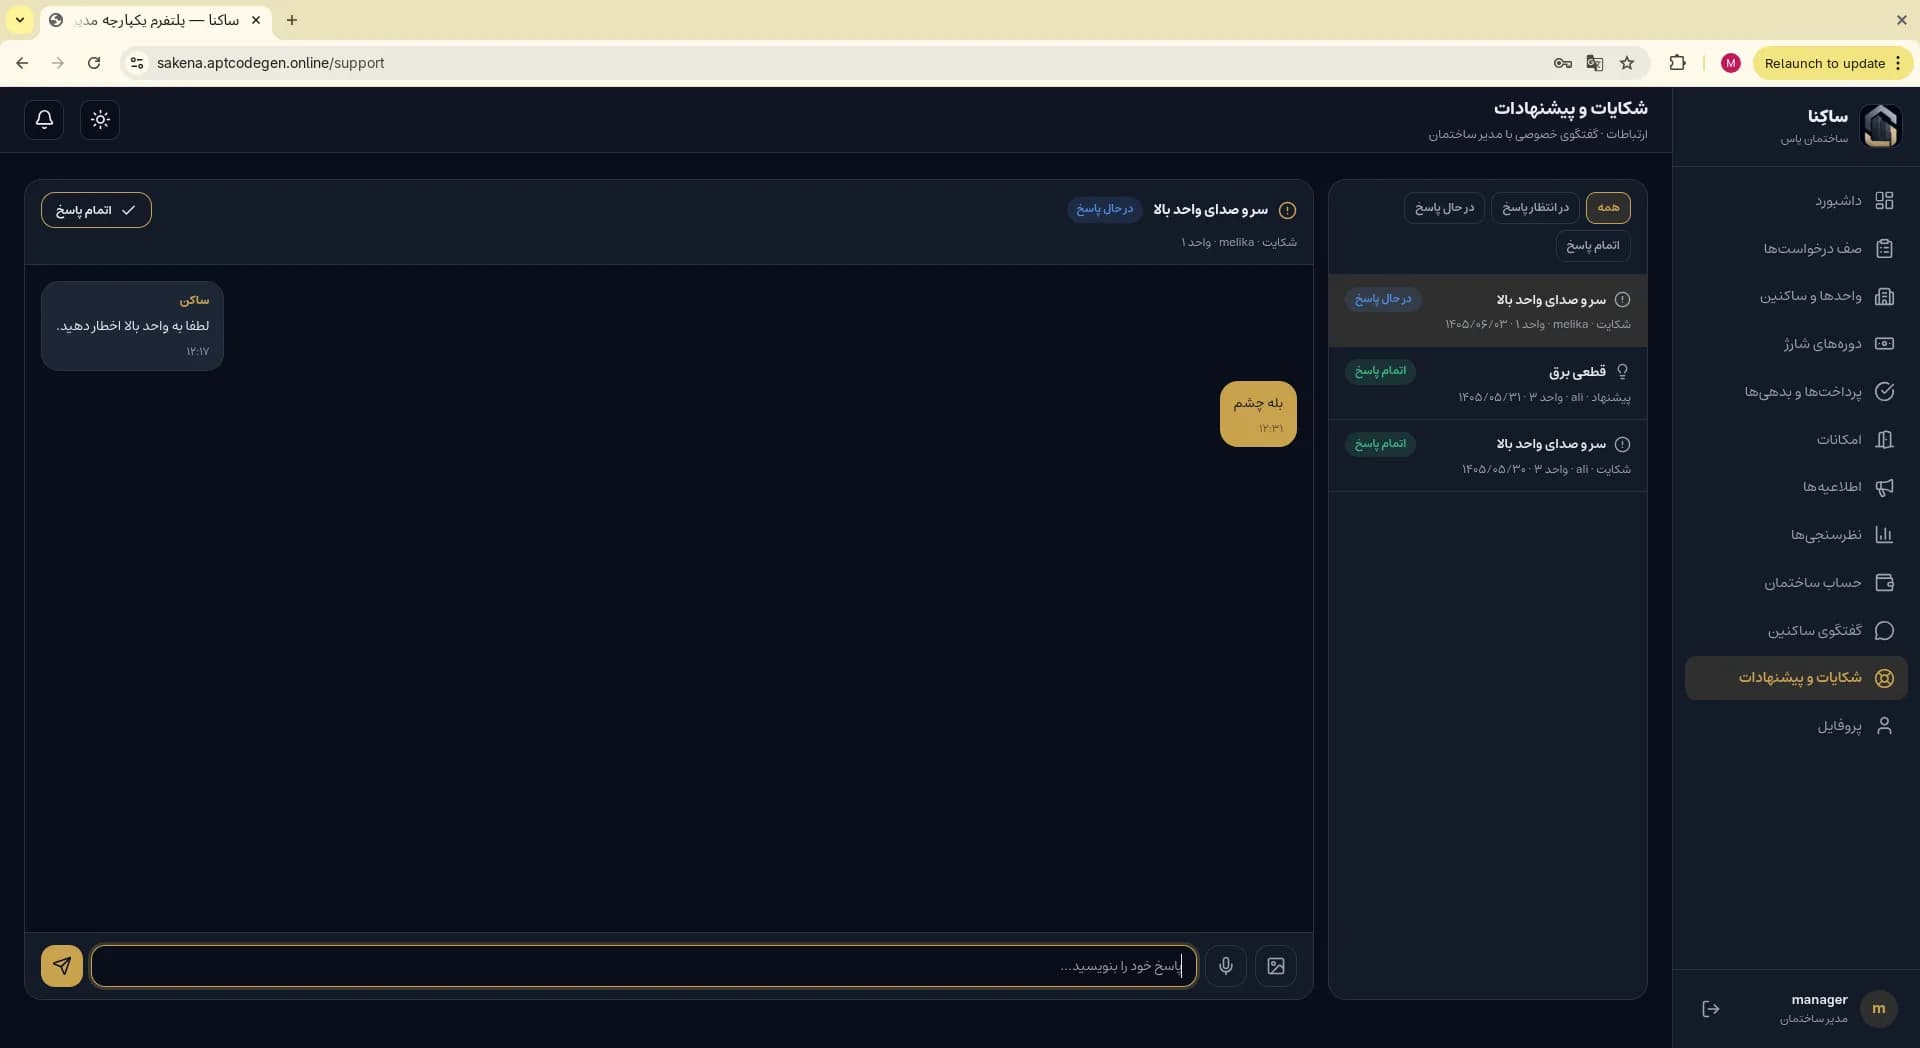1920x1048 pixels.
Task: Go to اطلاعیه‌ها announcements
Action: (1796, 487)
